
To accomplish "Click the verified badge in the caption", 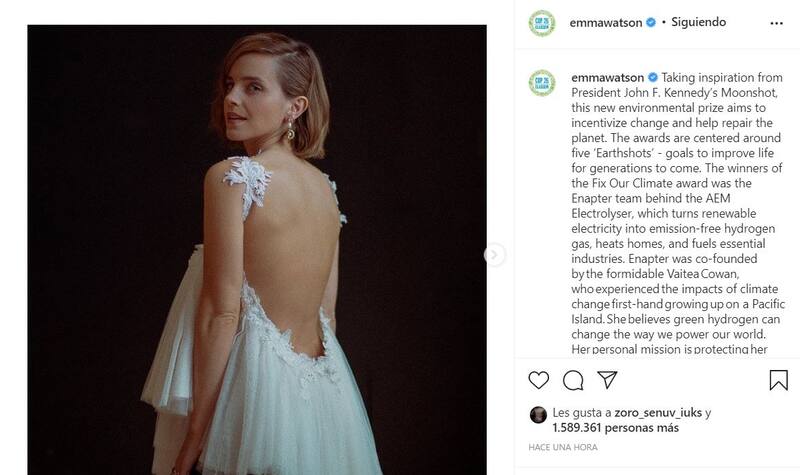I will (653, 76).
